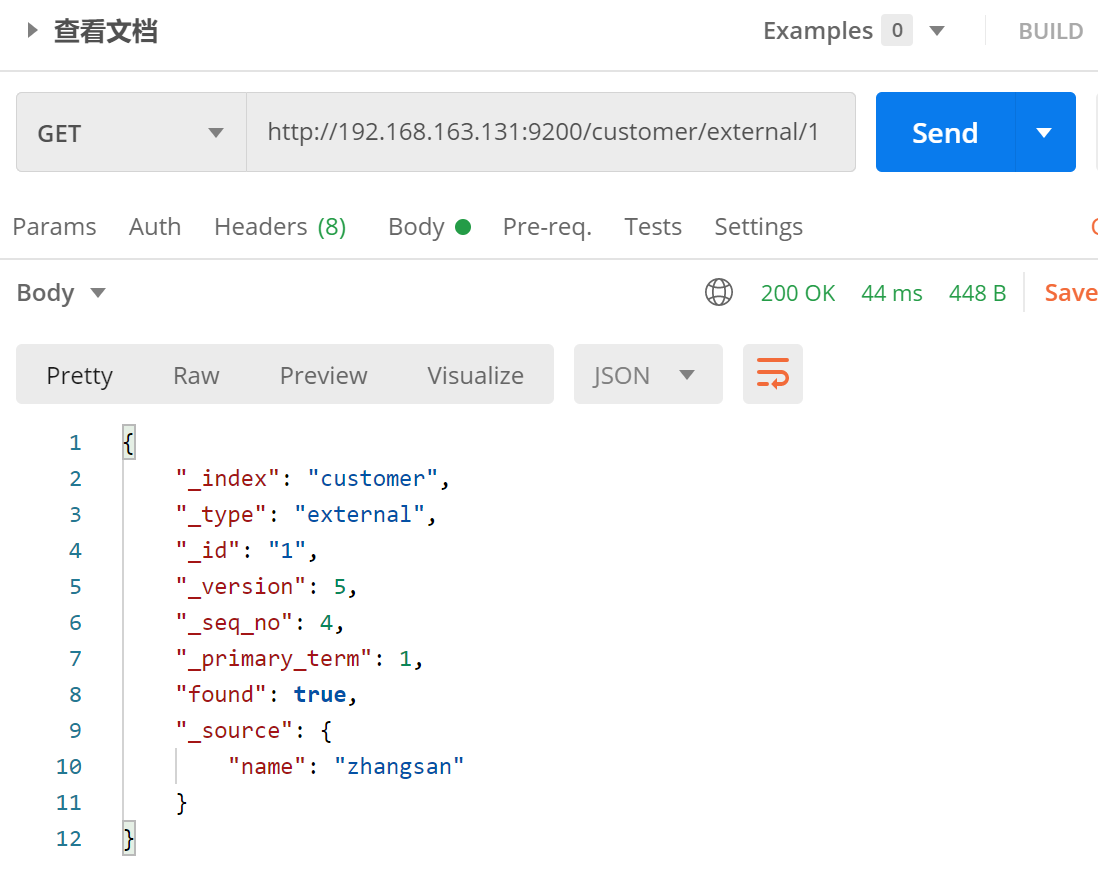Click the true value of found
The width and height of the screenshot is (1098, 873).
tap(320, 694)
